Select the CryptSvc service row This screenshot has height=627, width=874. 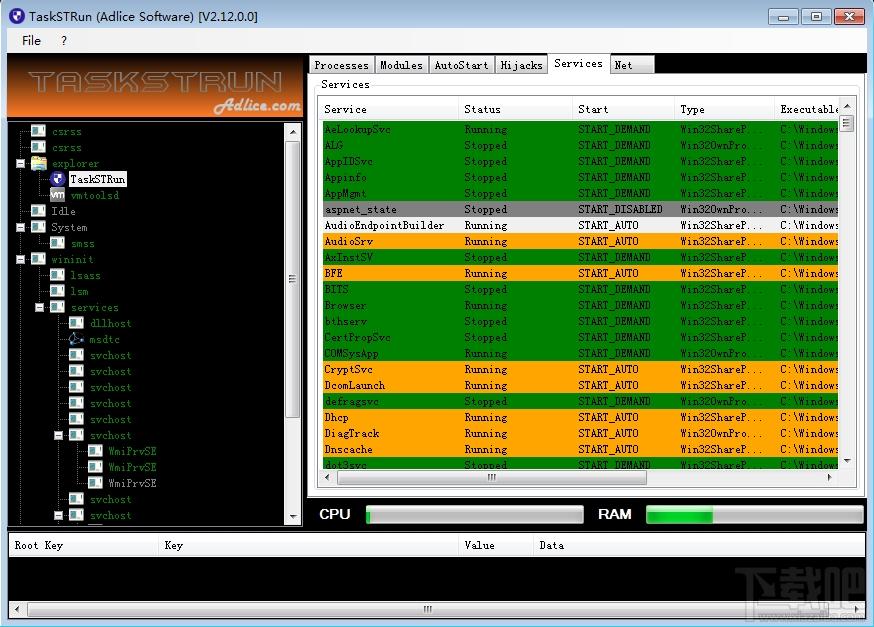pos(580,370)
